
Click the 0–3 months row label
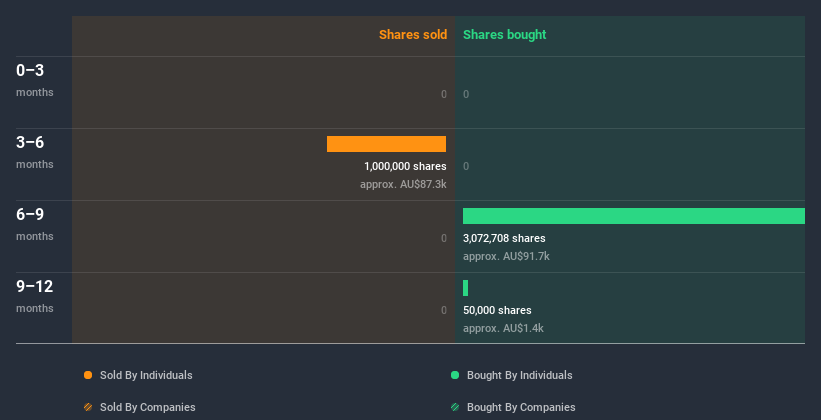pos(30,70)
